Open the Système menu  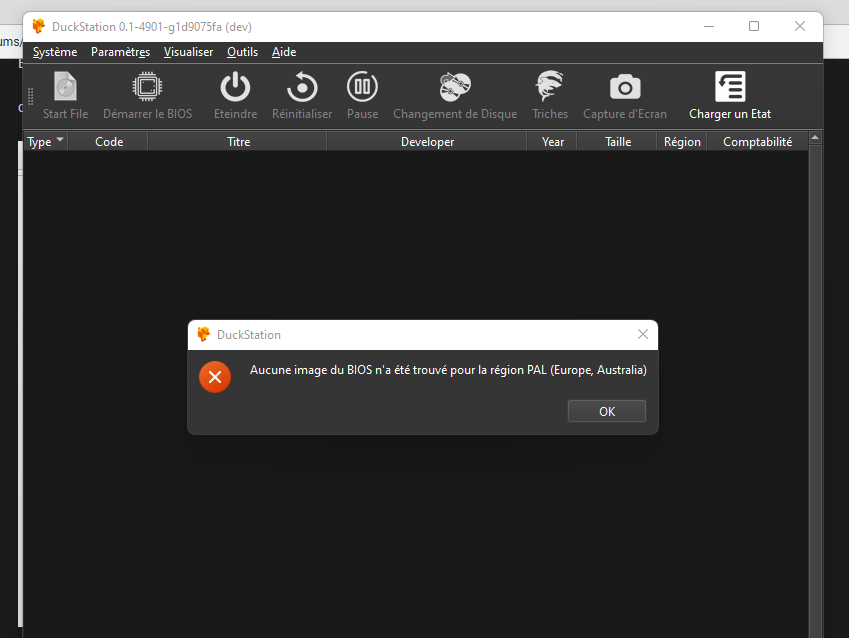tap(55, 52)
